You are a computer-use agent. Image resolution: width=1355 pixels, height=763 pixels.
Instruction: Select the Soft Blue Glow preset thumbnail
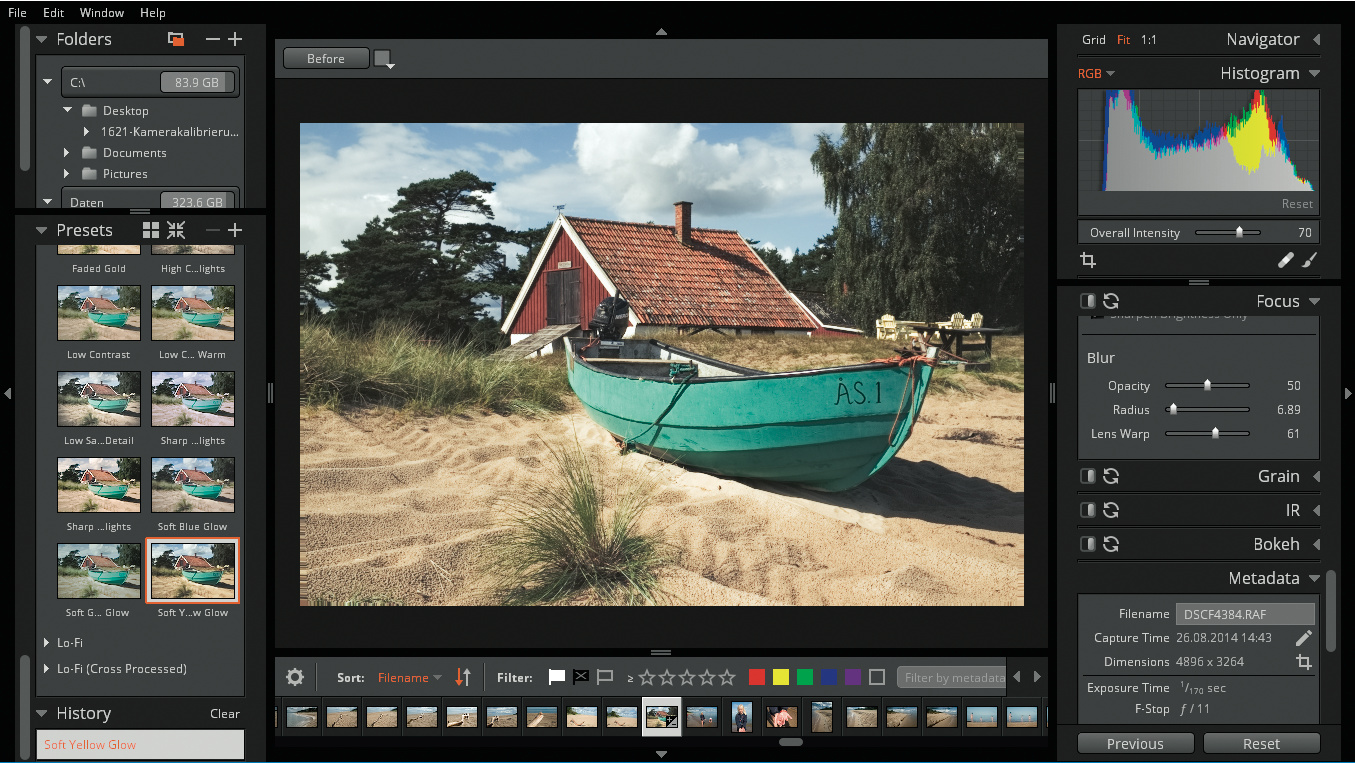click(x=193, y=486)
